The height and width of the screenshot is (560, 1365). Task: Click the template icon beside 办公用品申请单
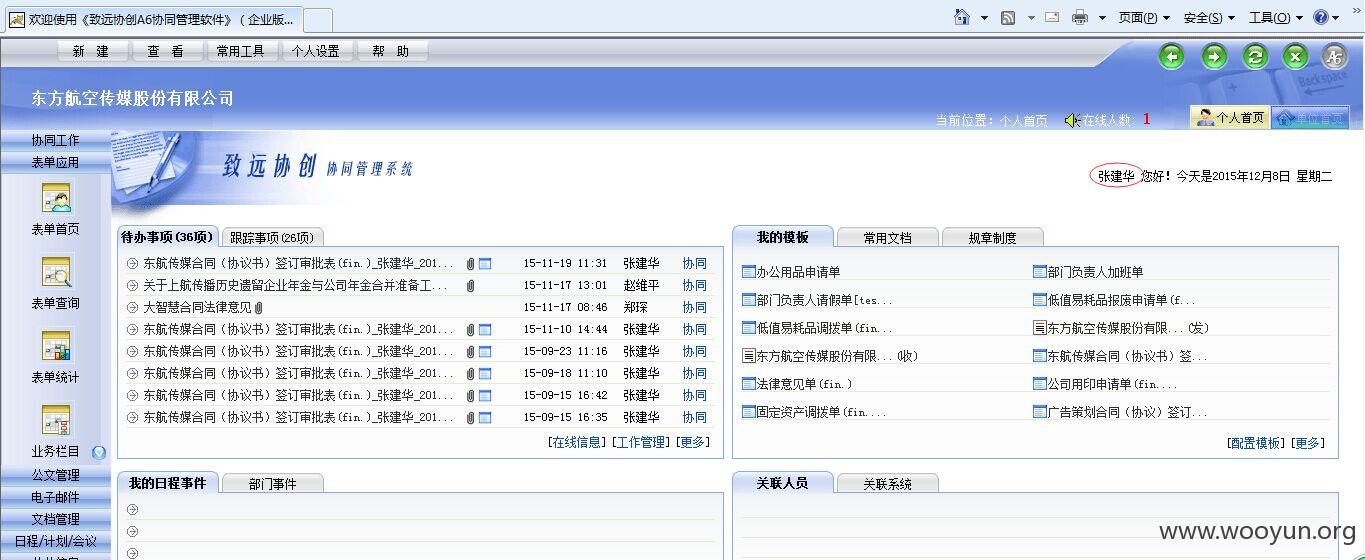pyautogui.click(x=749, y=272)
